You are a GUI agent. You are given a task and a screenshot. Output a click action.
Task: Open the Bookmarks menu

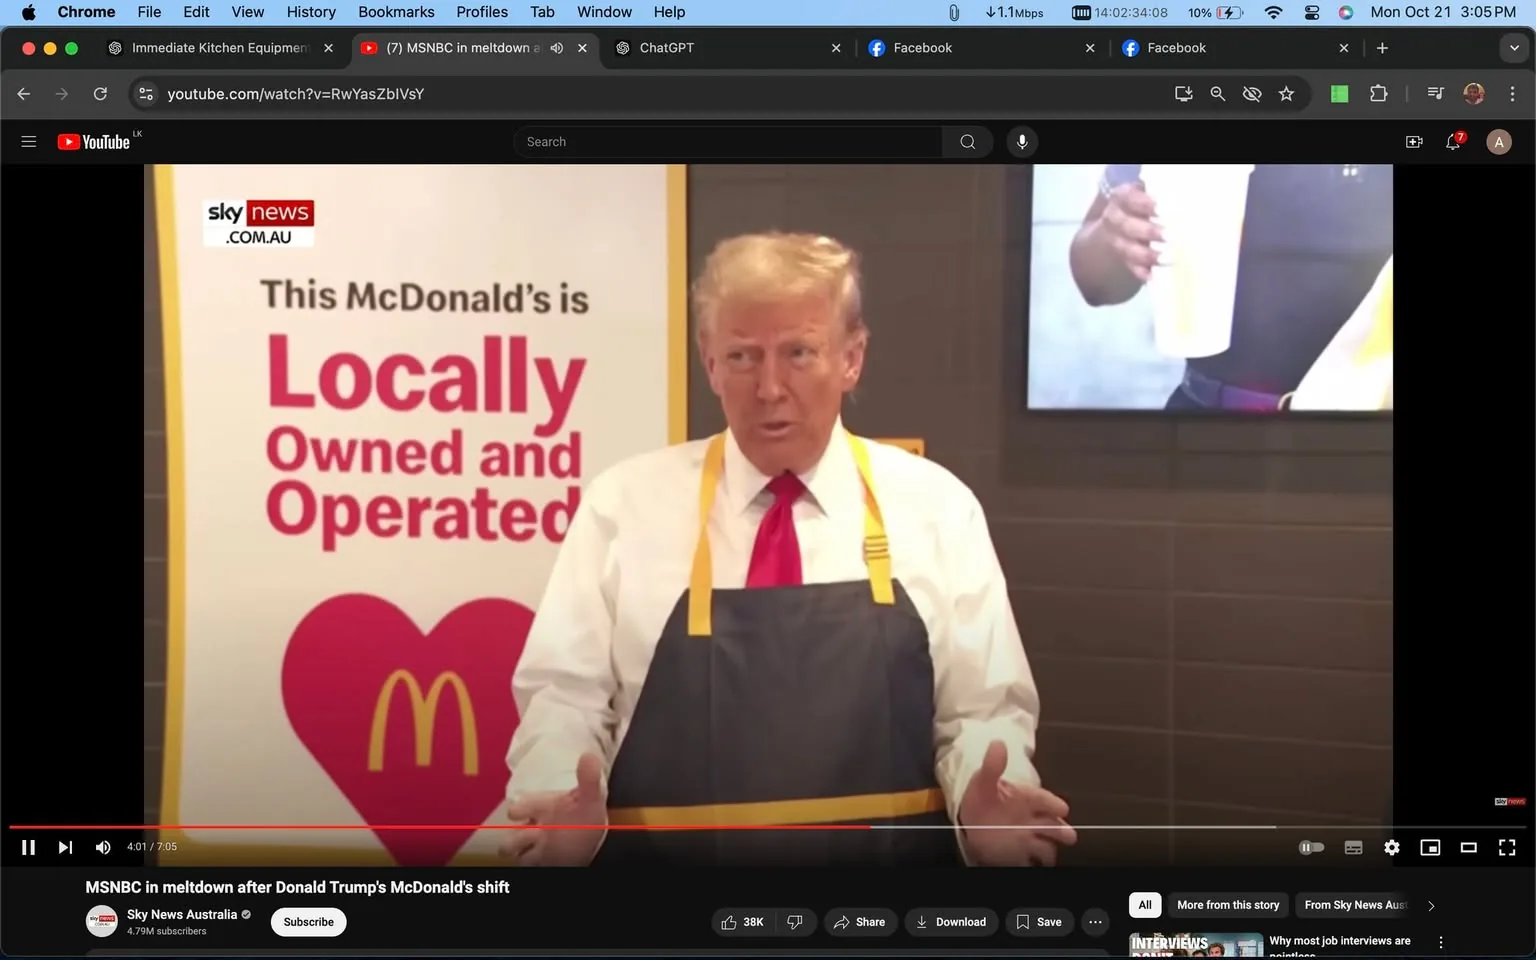coord(396,12)
